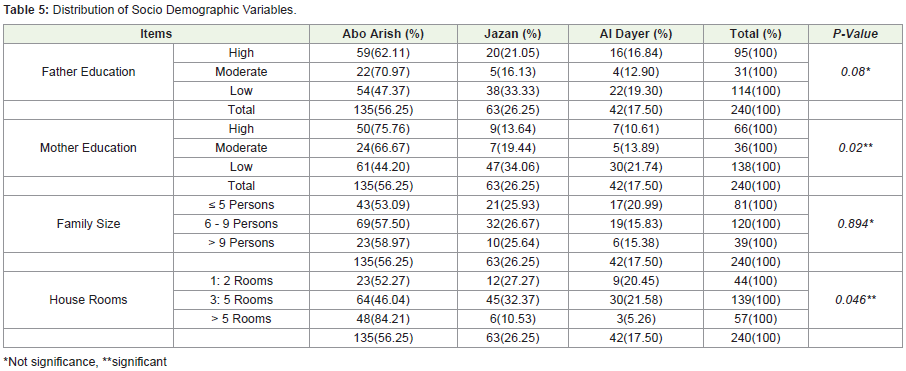Viewport: 906px width, 371px height.
Task: Click the Family Size row label
Action: tap(88, 224)
